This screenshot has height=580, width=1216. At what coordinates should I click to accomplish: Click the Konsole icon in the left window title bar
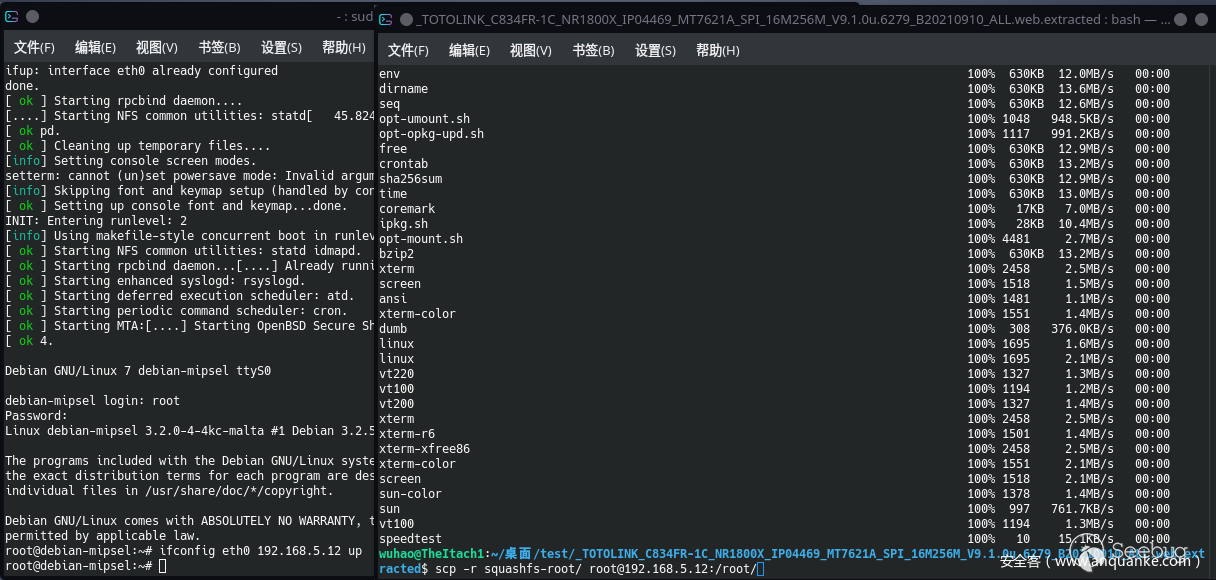[11, 17]
